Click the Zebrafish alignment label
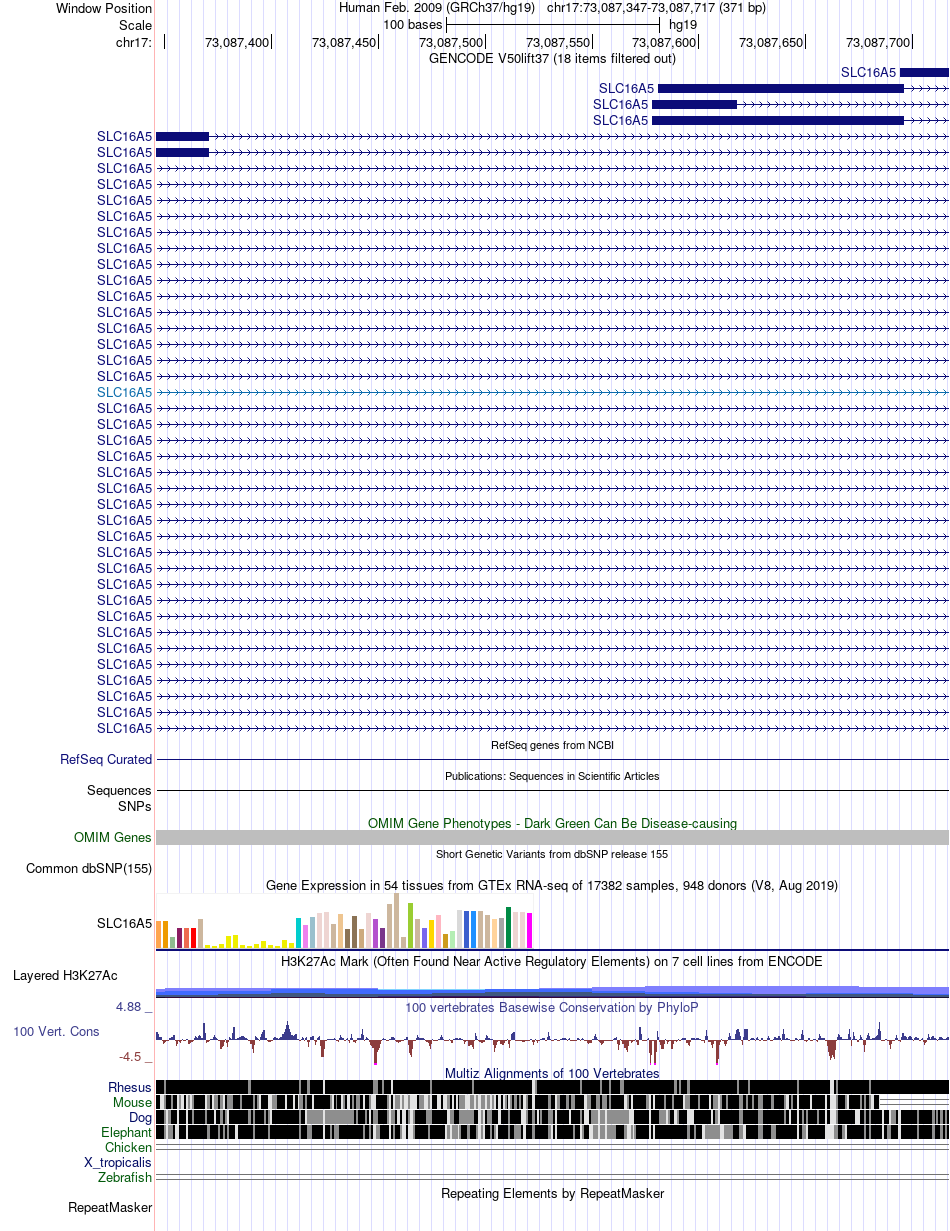 coord(125,1177)
